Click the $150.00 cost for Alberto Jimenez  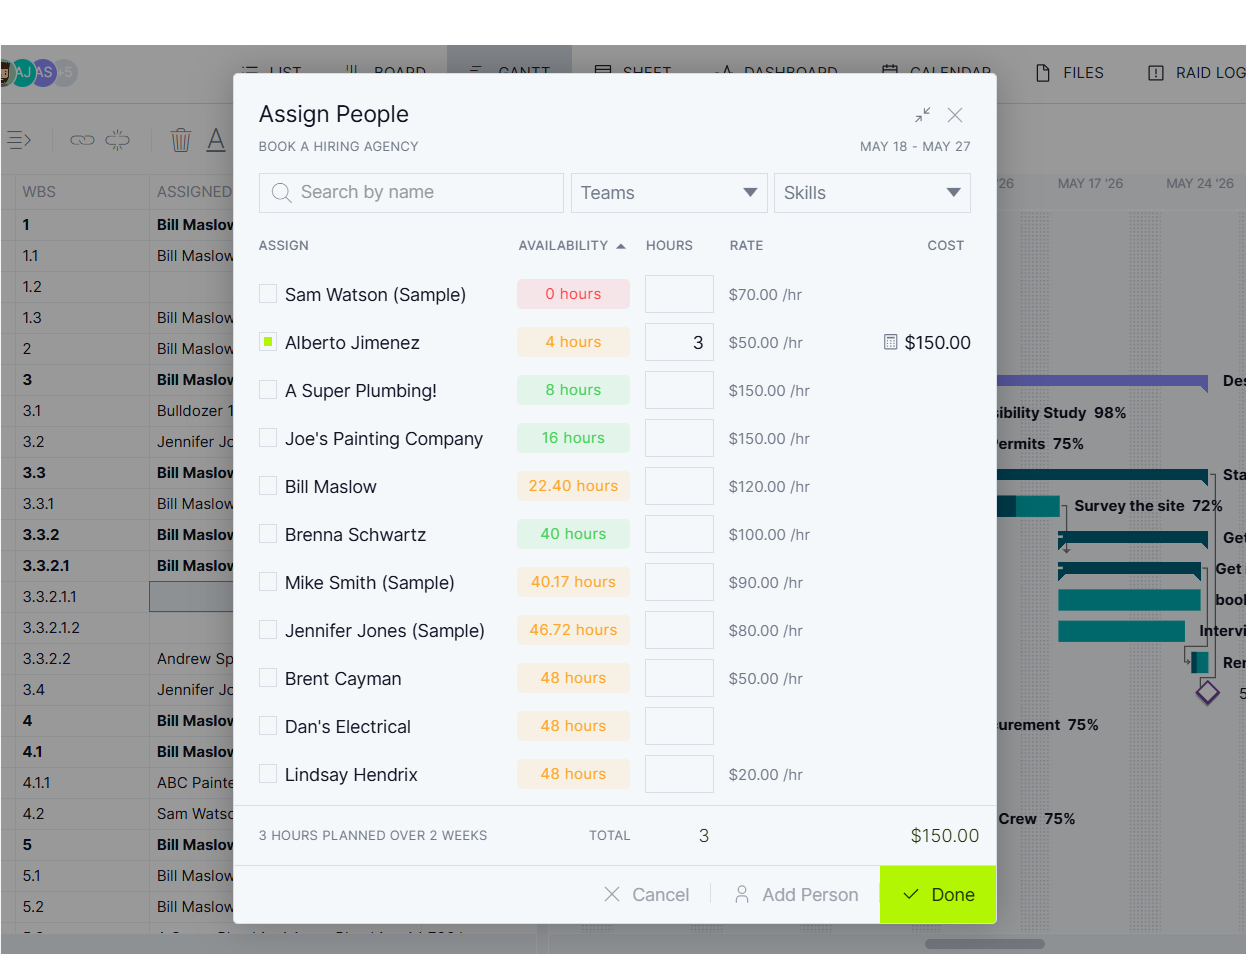click(937, 342)
